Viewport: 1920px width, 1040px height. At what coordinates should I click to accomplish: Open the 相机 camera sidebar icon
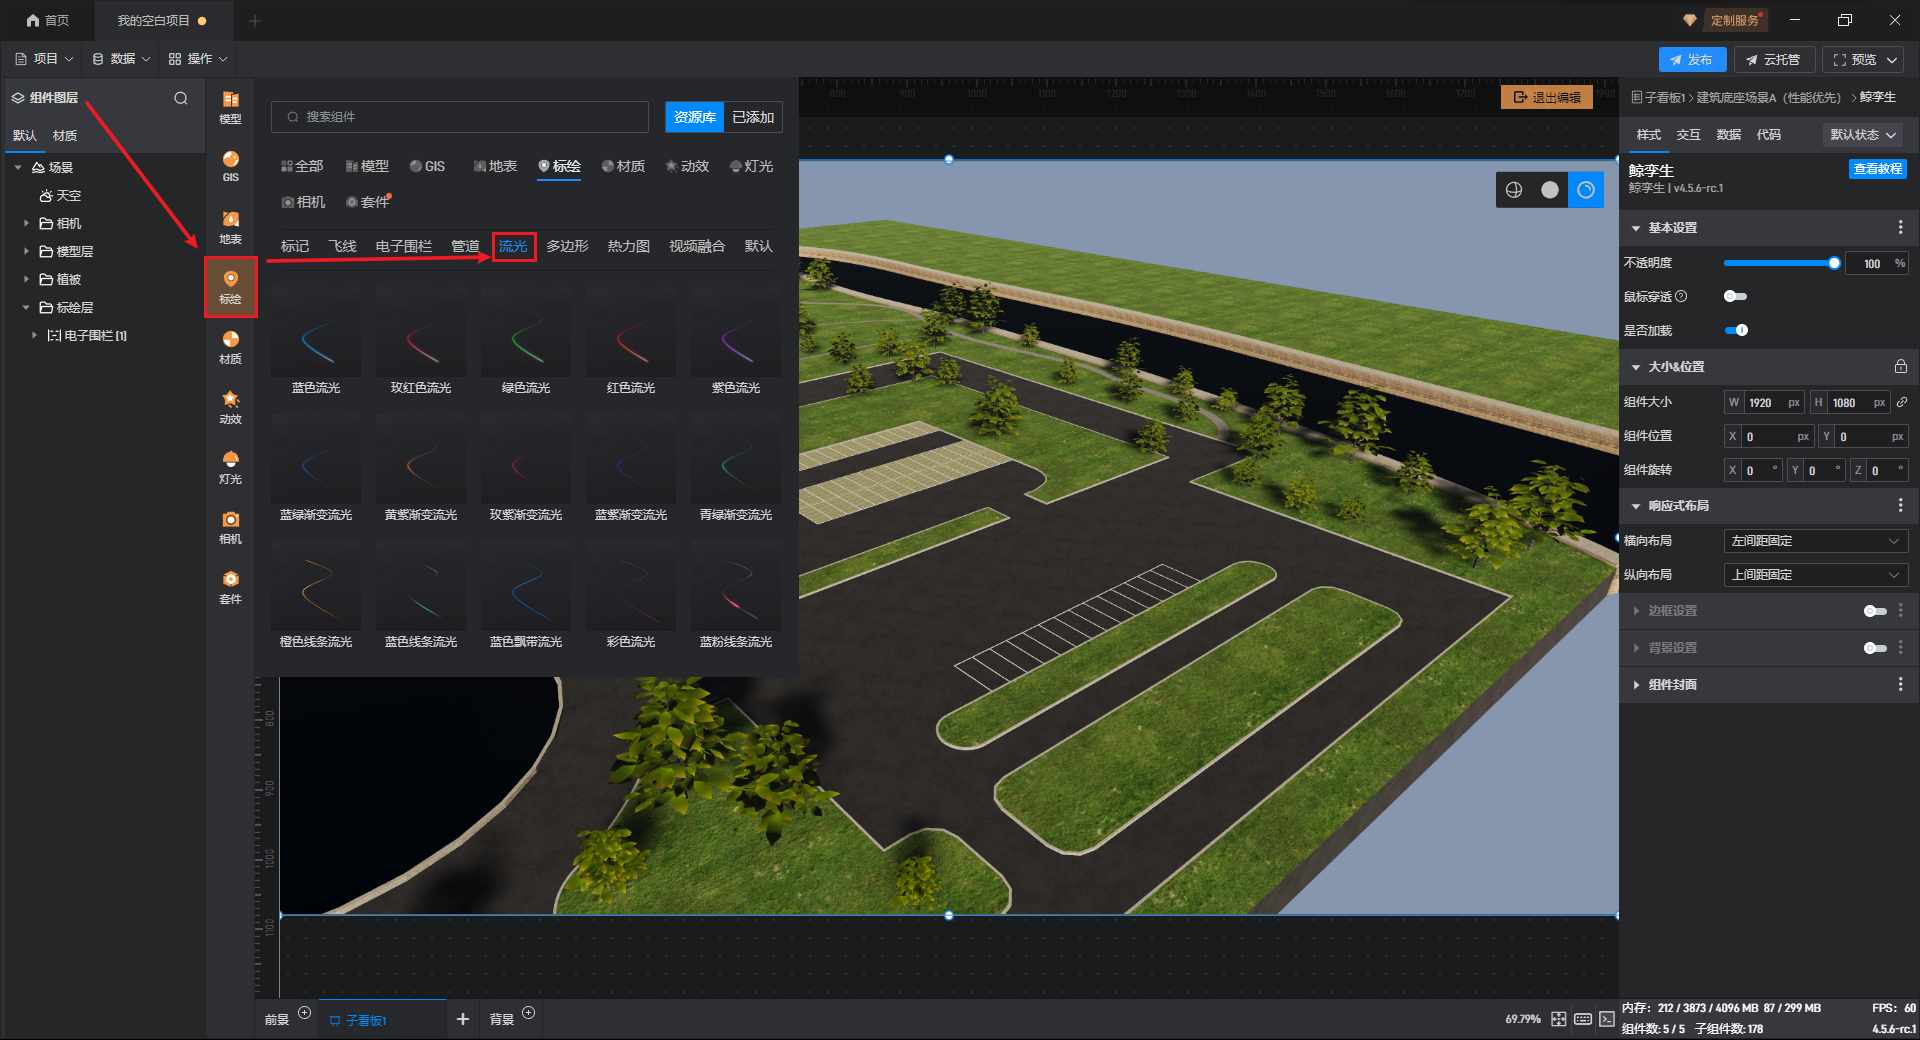pyautogui.click(x=230, y=527)
